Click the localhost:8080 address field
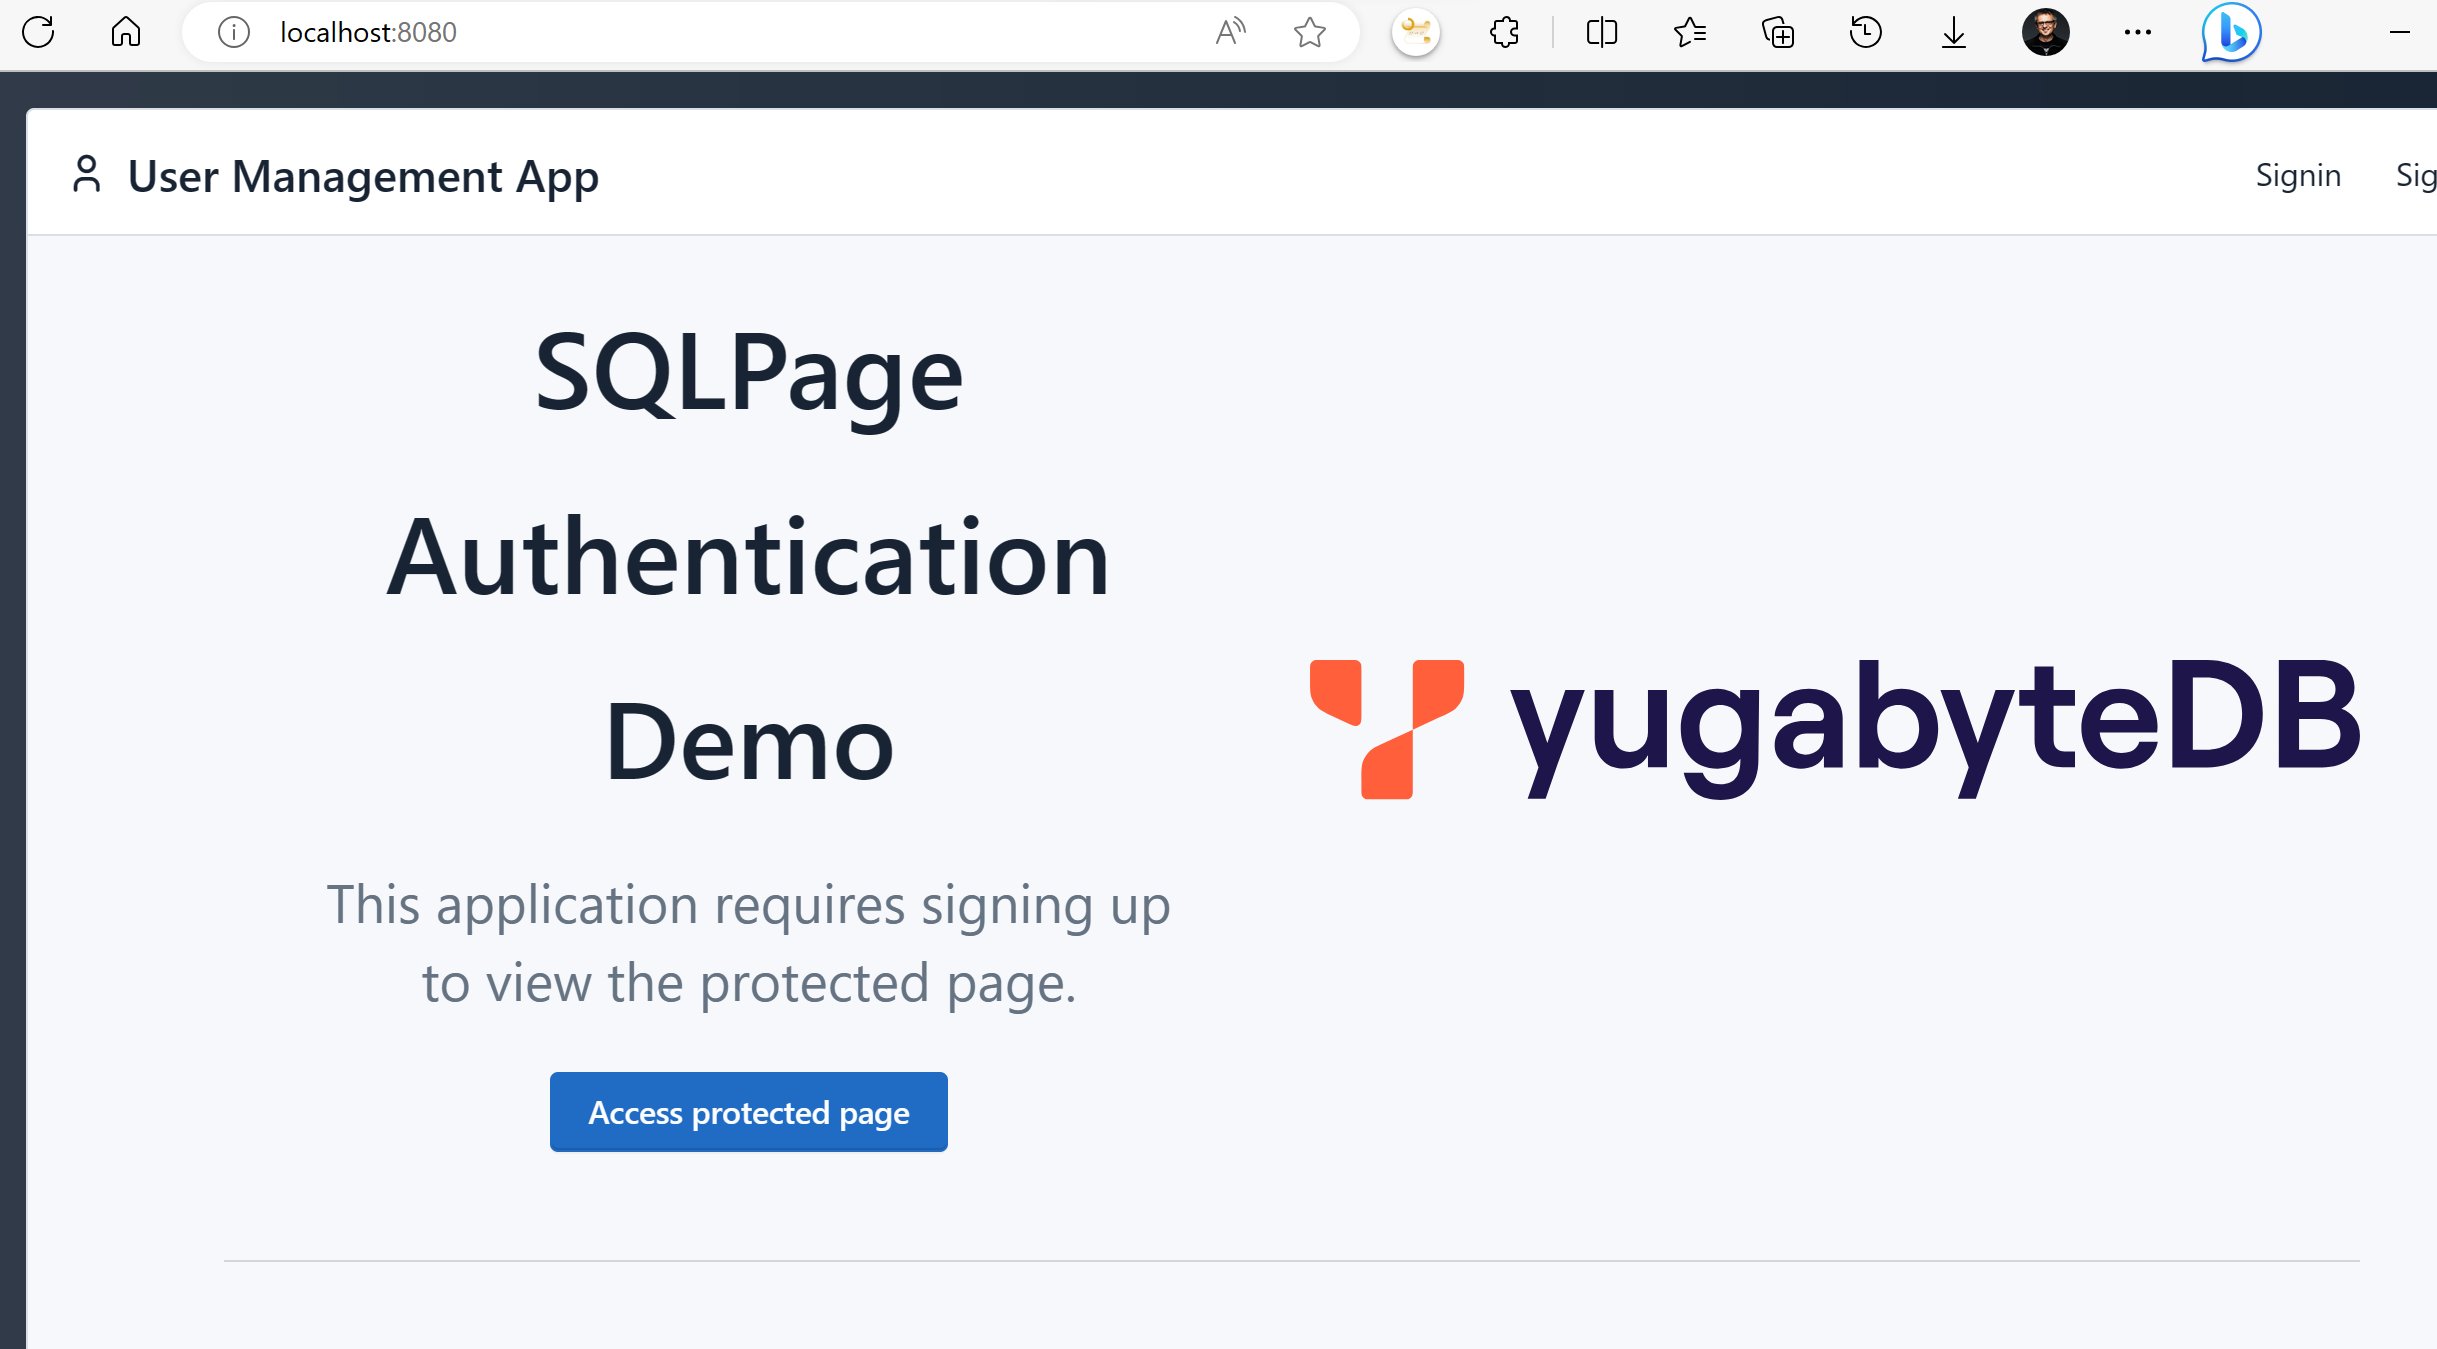The height and width of the screenshot is (1349, 2437). [700, 32]
